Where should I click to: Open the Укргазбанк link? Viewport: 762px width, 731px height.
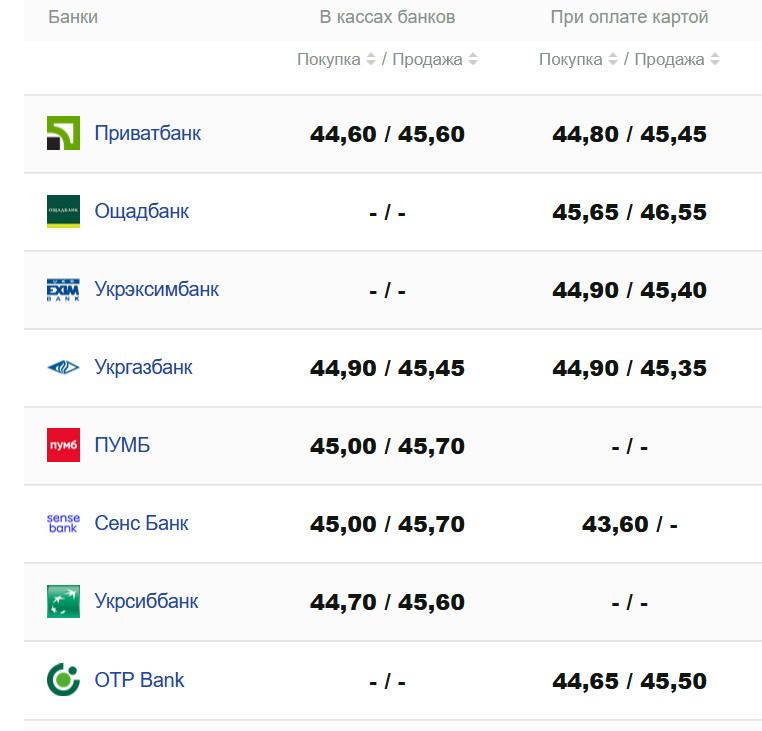point(143,367)
